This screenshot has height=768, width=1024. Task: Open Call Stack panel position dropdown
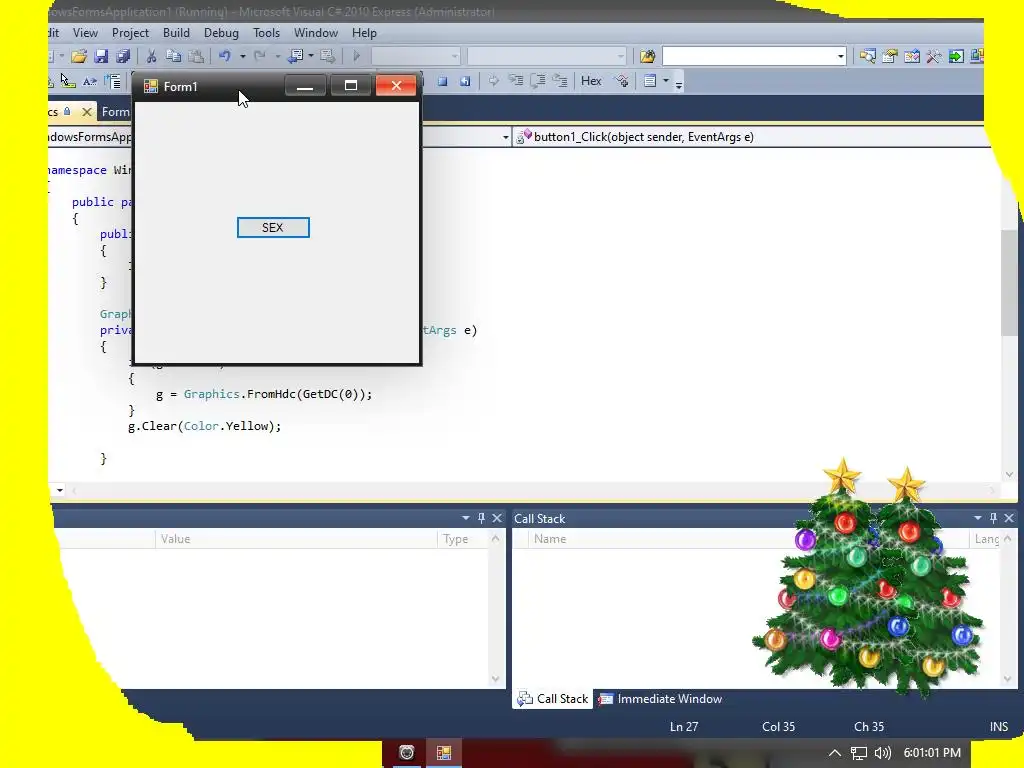click(978, 518)
